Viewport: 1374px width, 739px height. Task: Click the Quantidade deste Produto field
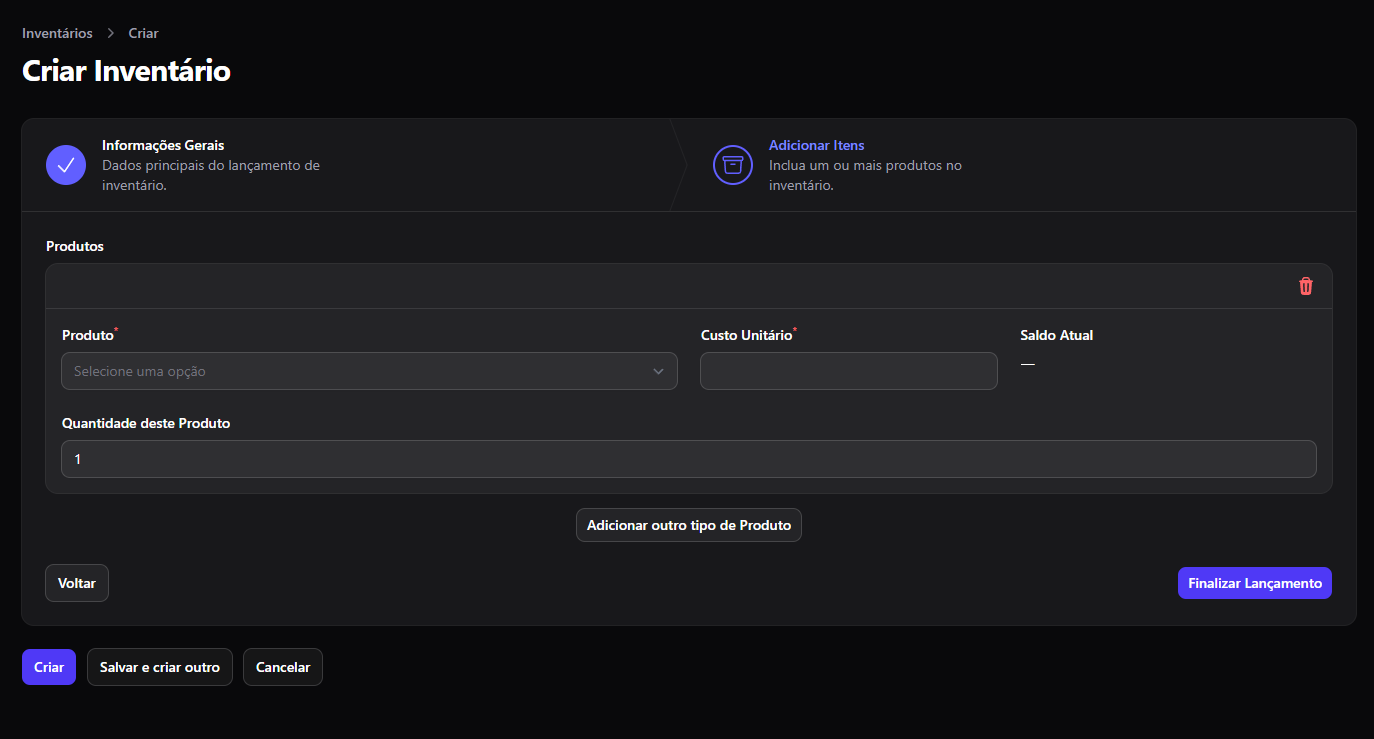click(x=689, y=459)
